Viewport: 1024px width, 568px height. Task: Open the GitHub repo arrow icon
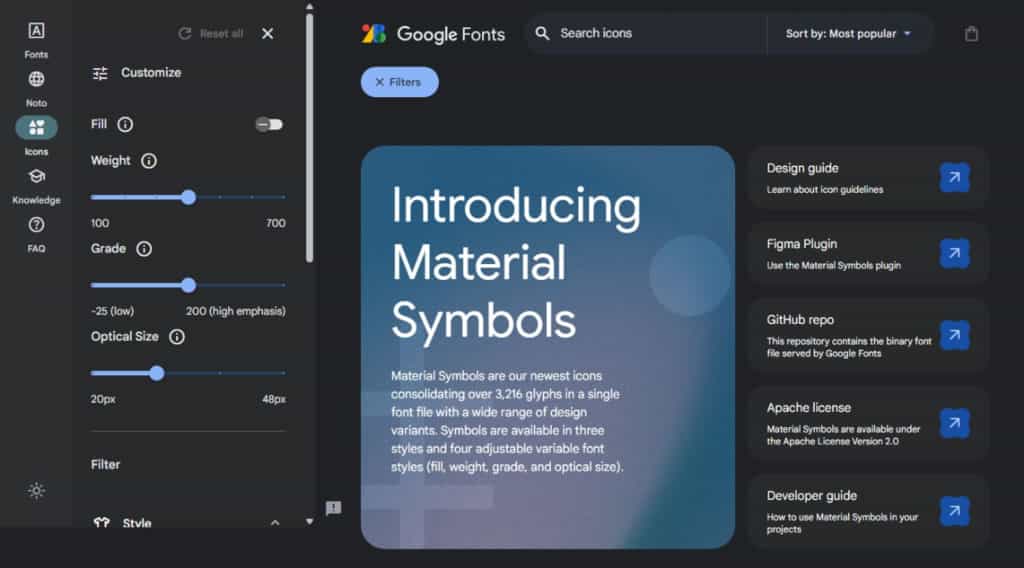[x=954, y=334]
